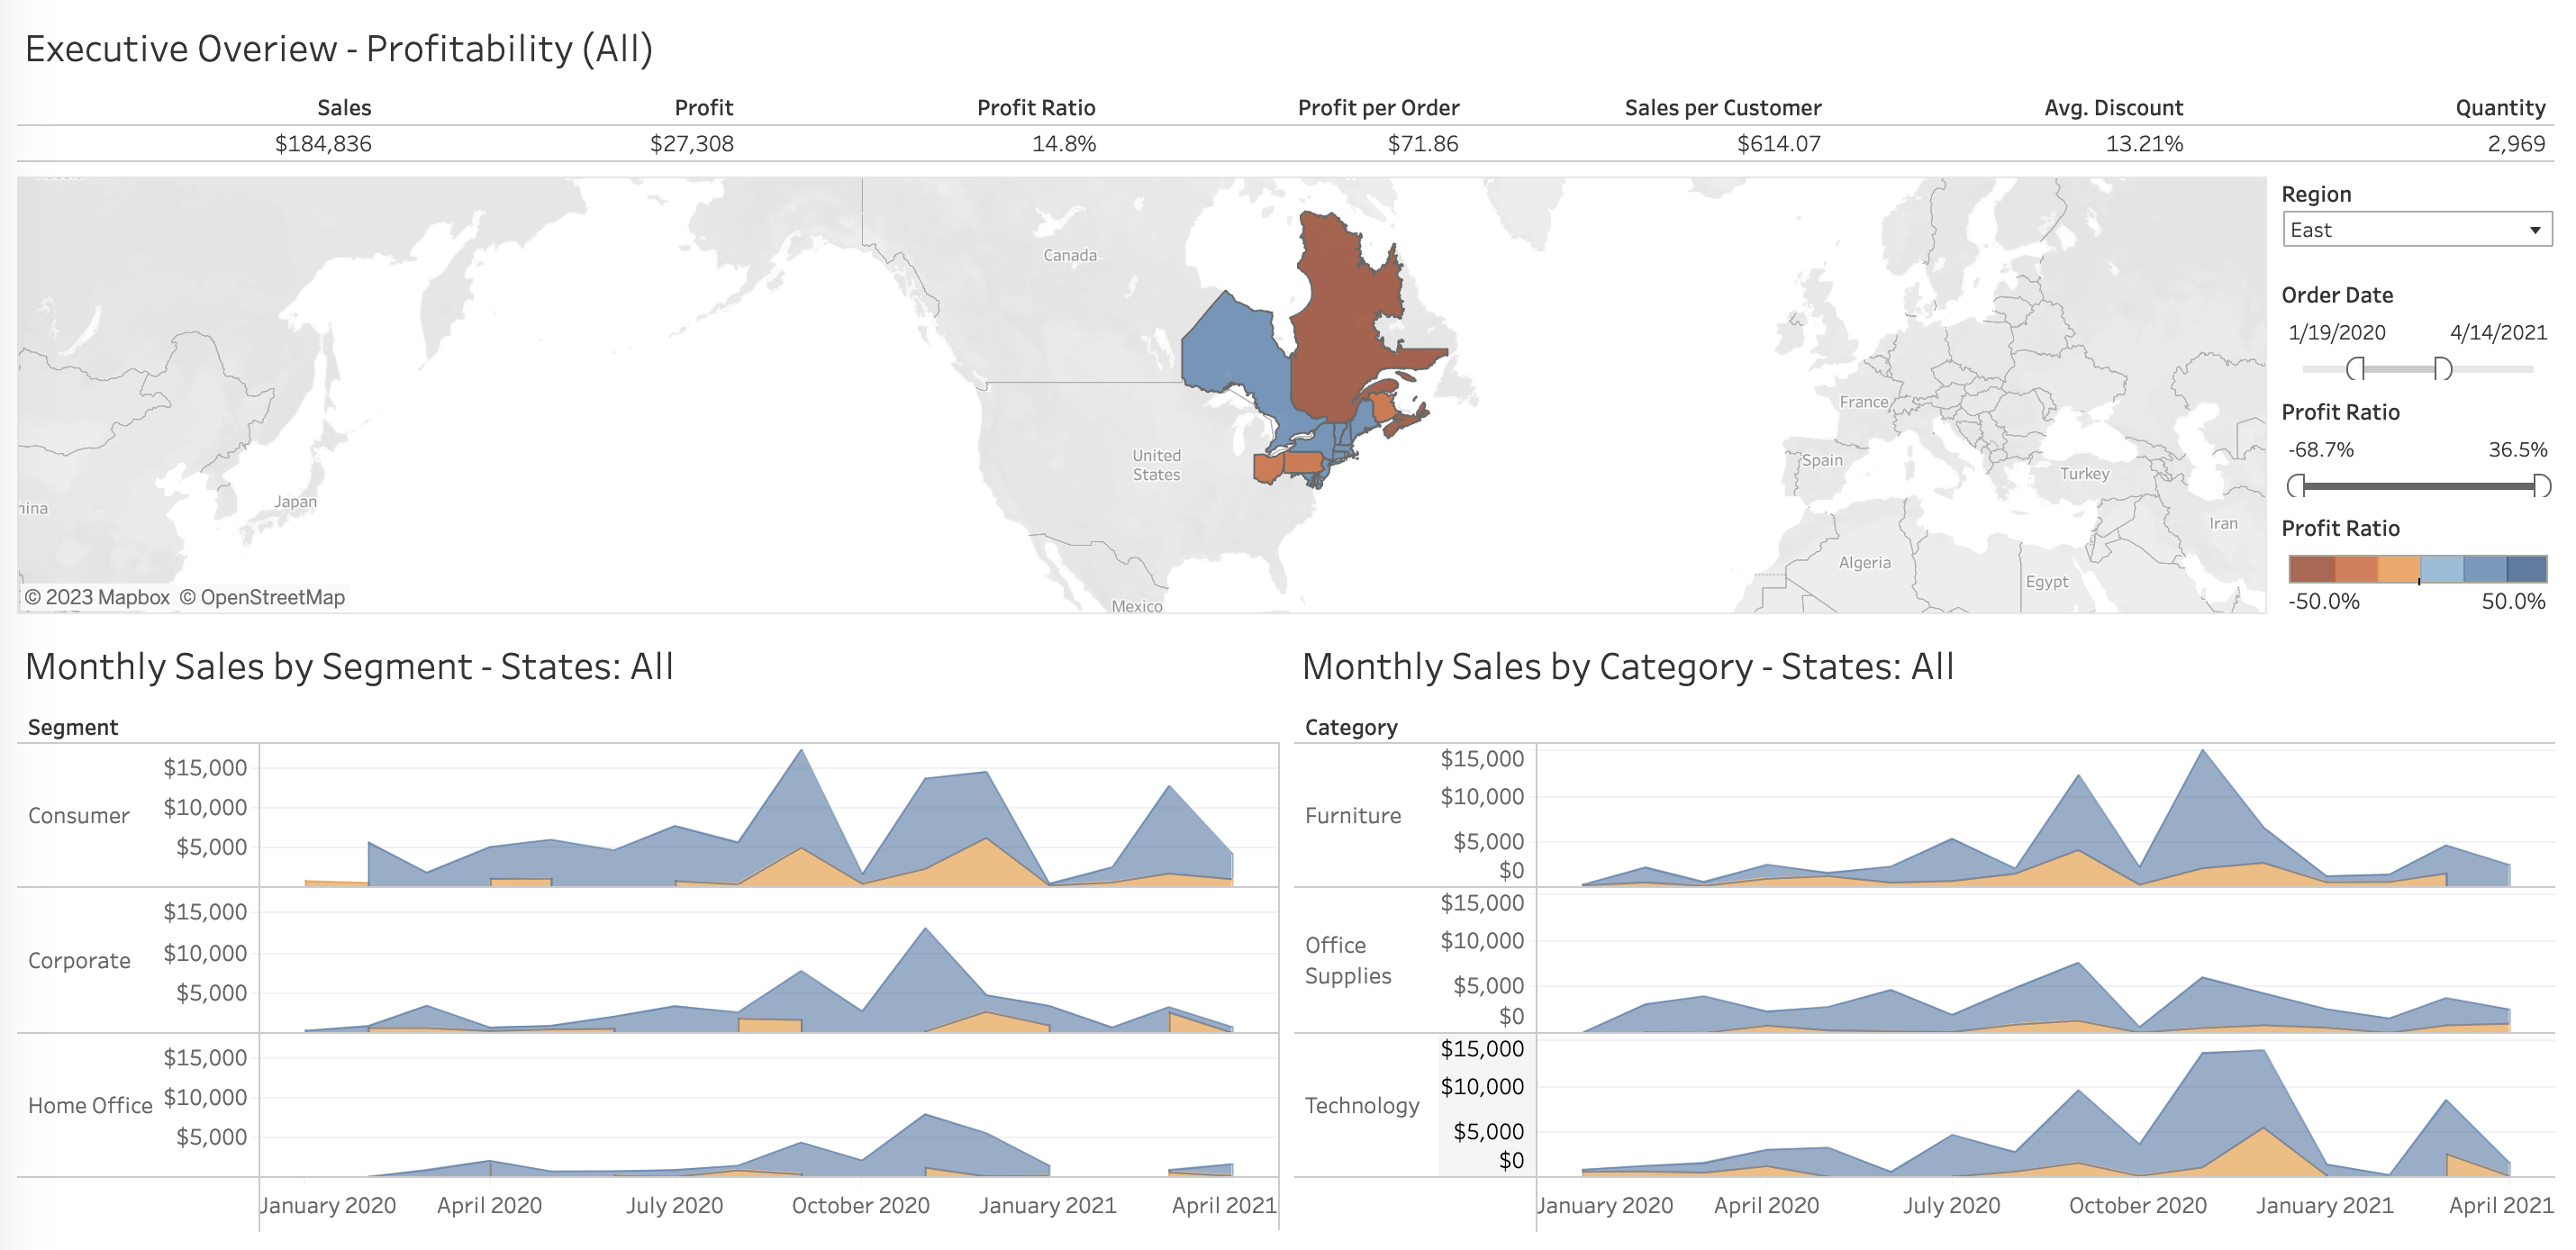Click the Order Date end date 4/14/2021

point(2498,333)
